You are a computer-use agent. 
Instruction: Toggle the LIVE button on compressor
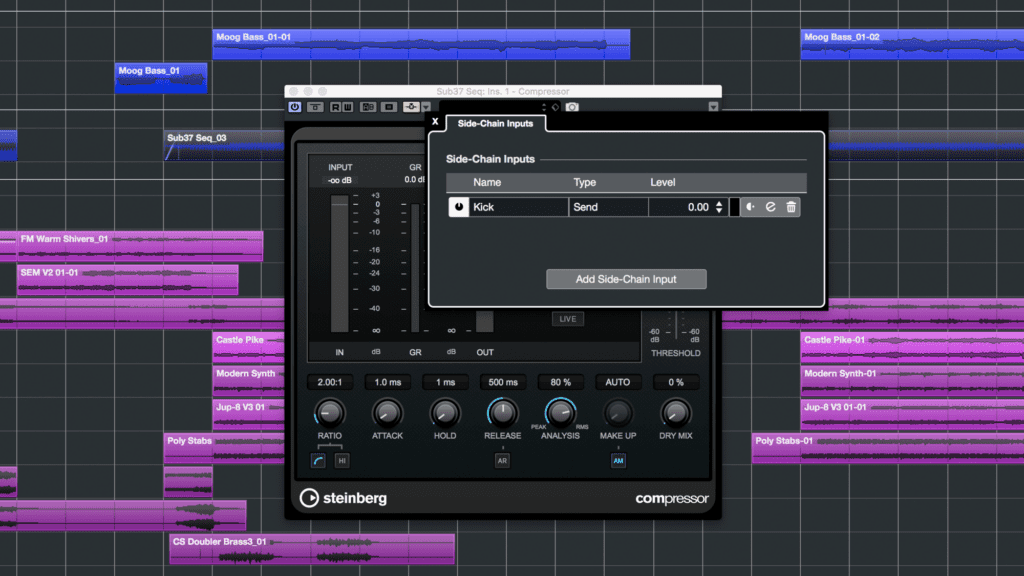[568, 319]
